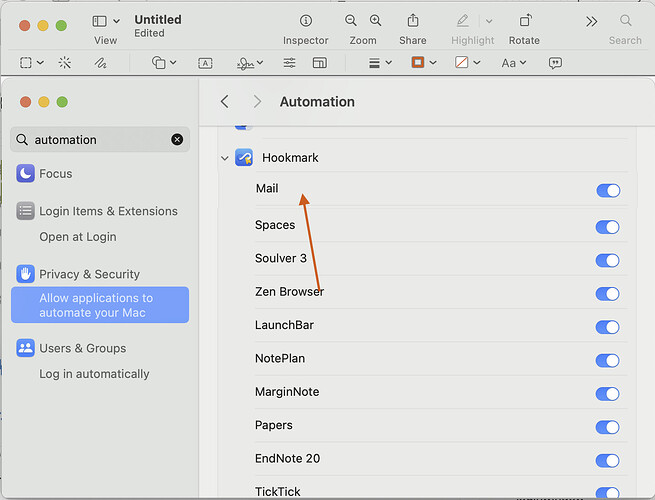Click the rectangular Selection tool icon

pos(25,63)
